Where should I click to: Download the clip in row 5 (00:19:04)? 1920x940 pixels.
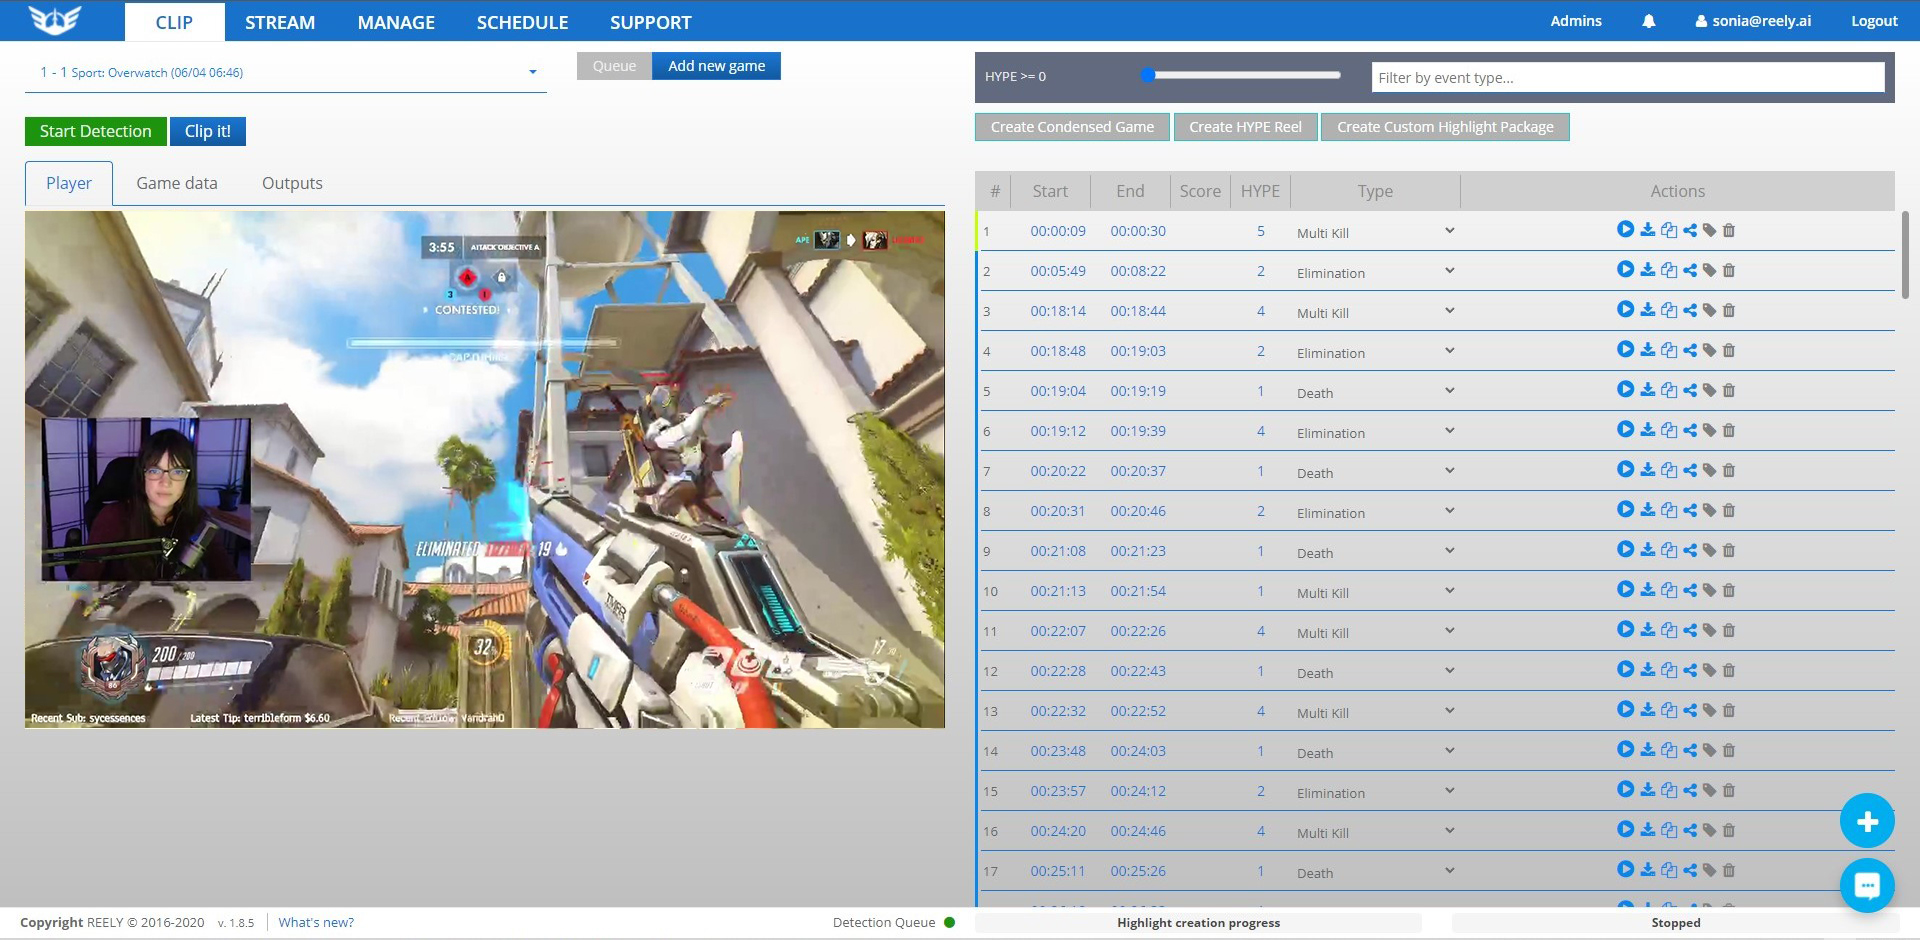pos(1647,390)
